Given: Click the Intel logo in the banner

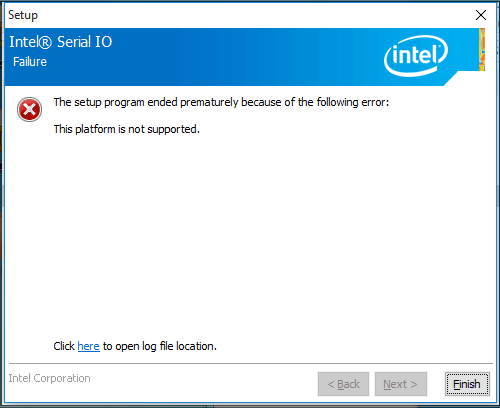Looking at the screenshot, I should 416,56.
